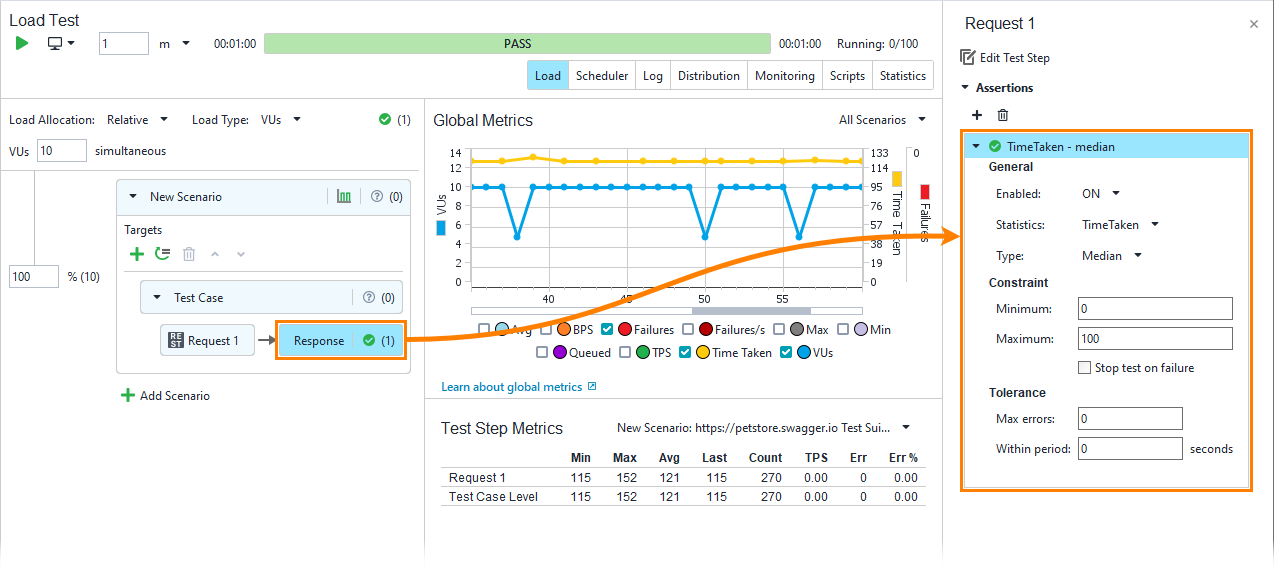This screenshot has height=570, width=1274.
Task: Enable the TPS metric checkbox
Action: pos(625,352)
